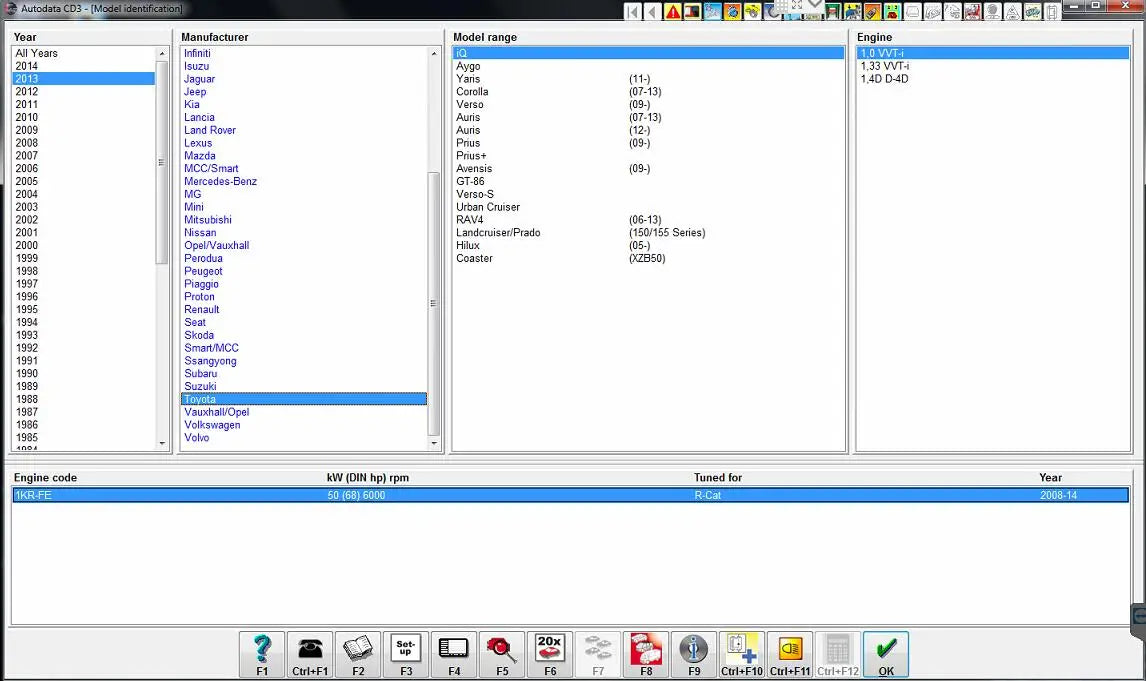Click the headlight icon labeled Ctrl+F11

pos(789,652)
